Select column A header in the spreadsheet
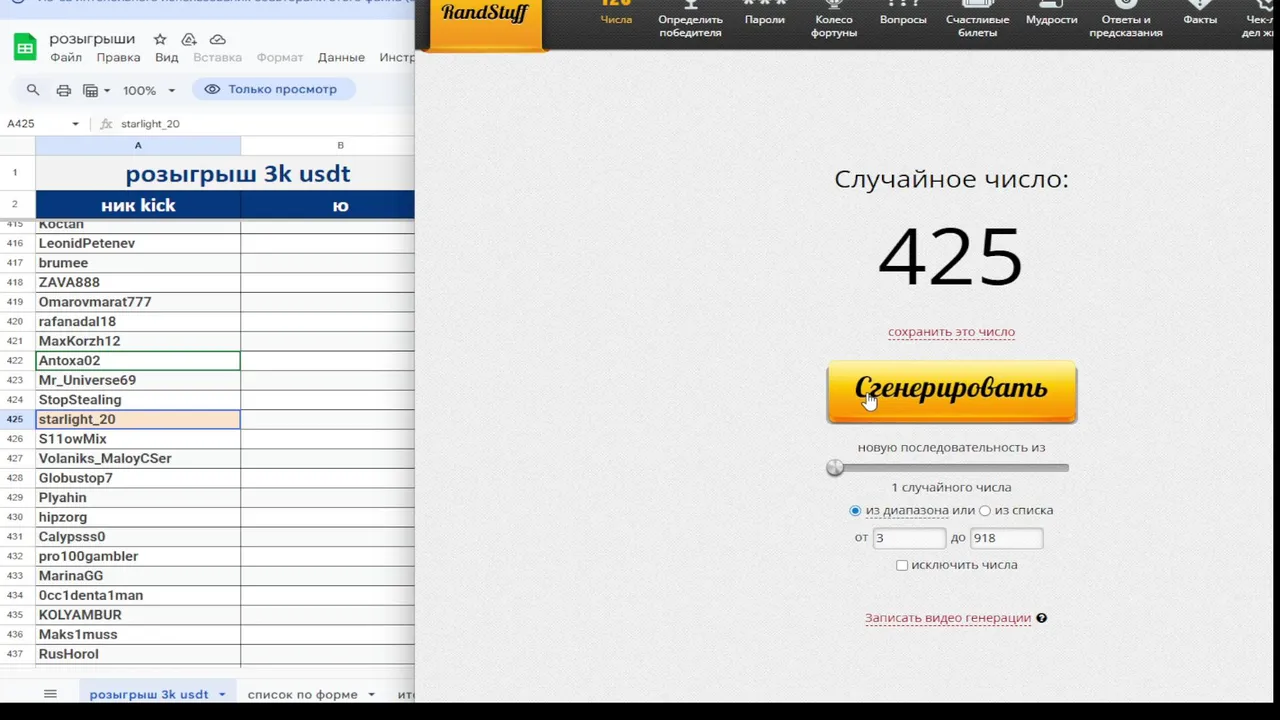The image size is (1280, 720). (138, 146)
